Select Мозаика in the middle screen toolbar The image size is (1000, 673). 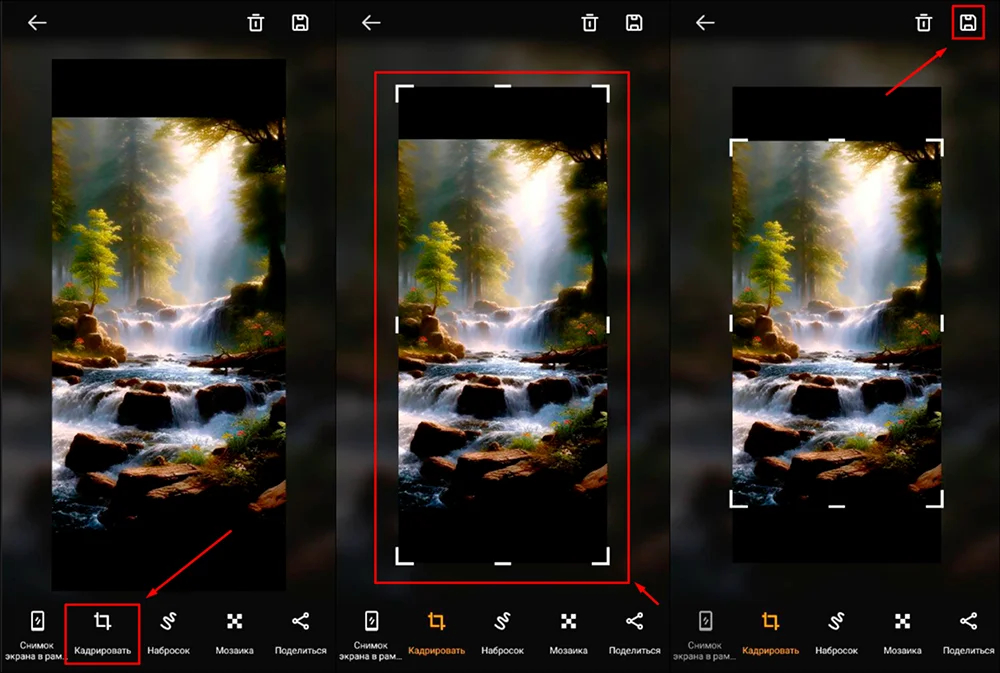click(x=568, y=633)
